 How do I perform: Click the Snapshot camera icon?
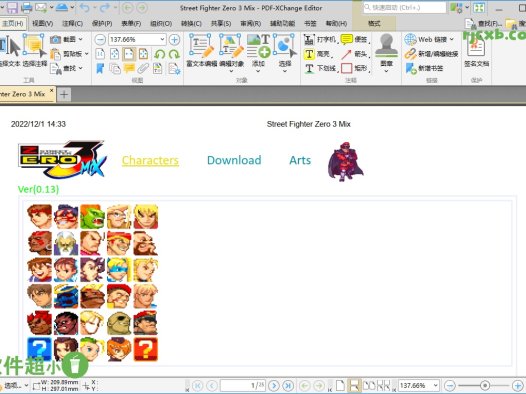(x=55, y=40)
